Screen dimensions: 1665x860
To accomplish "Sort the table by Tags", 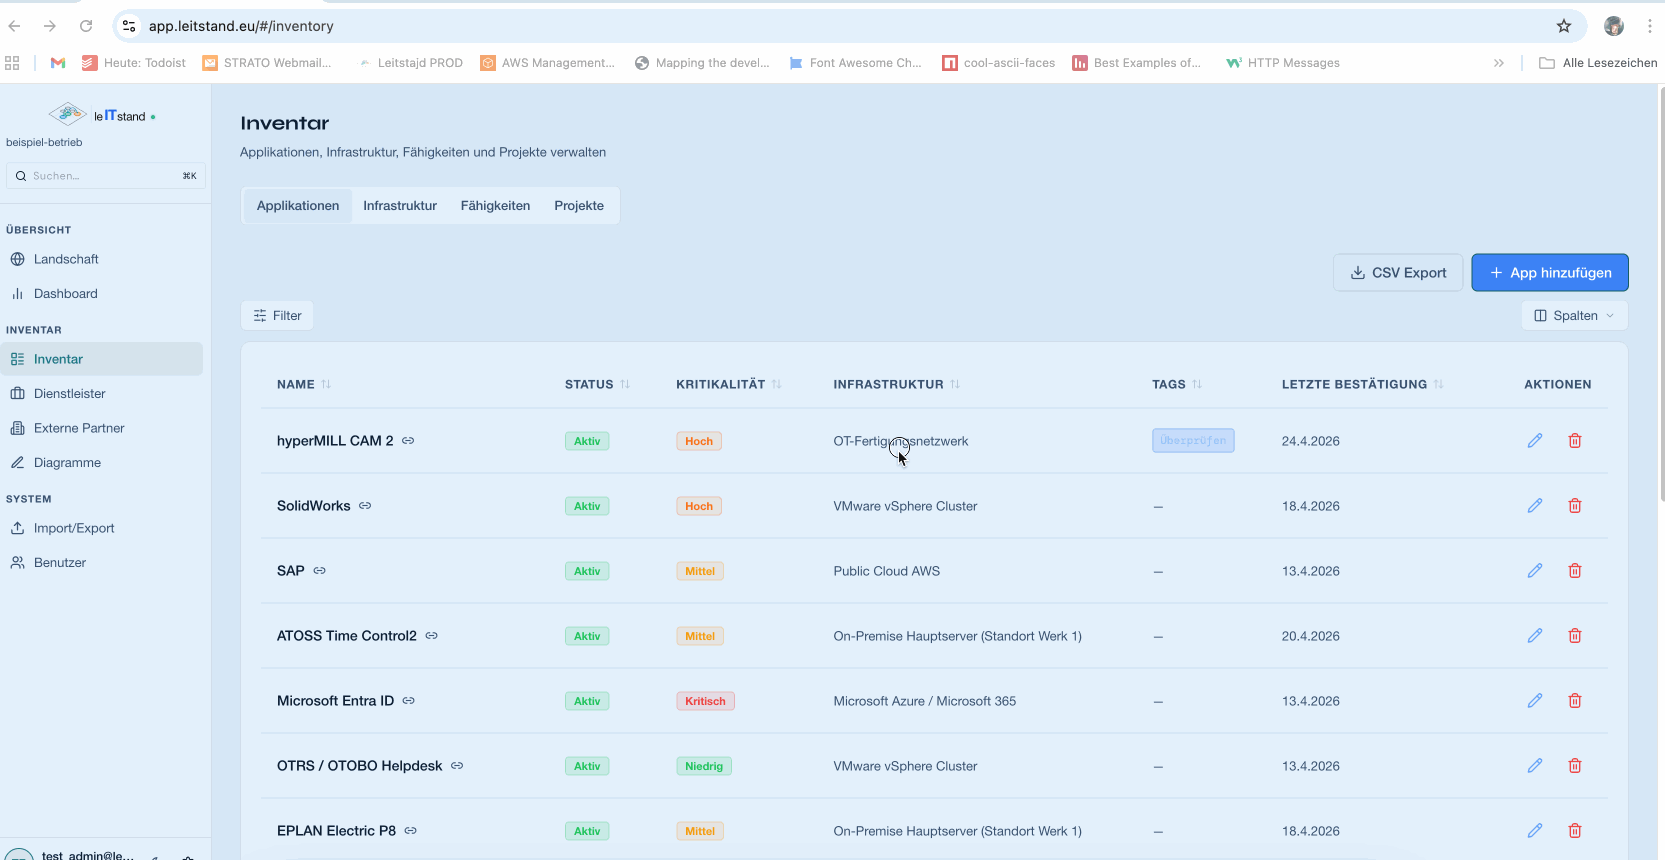I will click(1177, 384).
